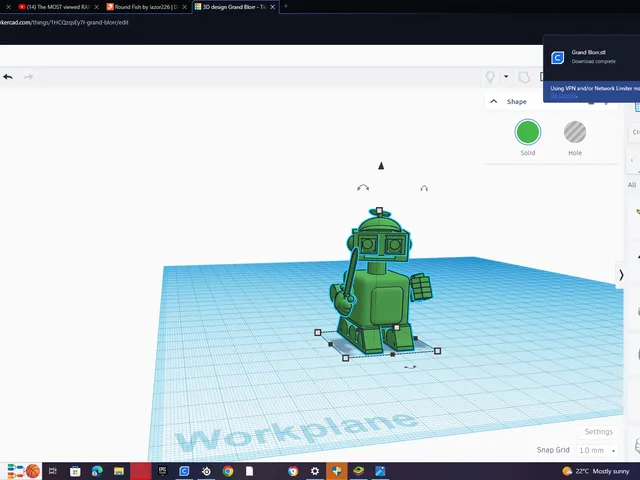
Task: Open the blank document icon in the taskbar
Action: (249, 471)
